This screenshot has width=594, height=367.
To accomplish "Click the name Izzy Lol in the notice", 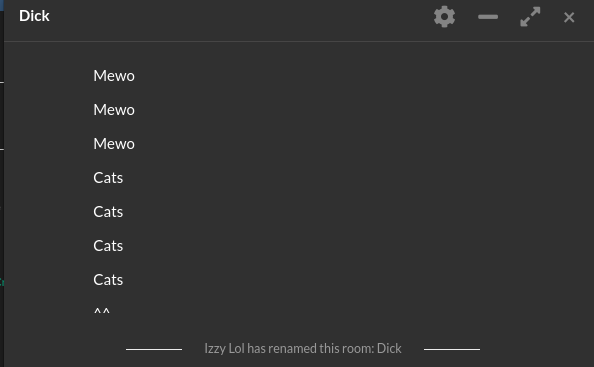I will (224, 348).
